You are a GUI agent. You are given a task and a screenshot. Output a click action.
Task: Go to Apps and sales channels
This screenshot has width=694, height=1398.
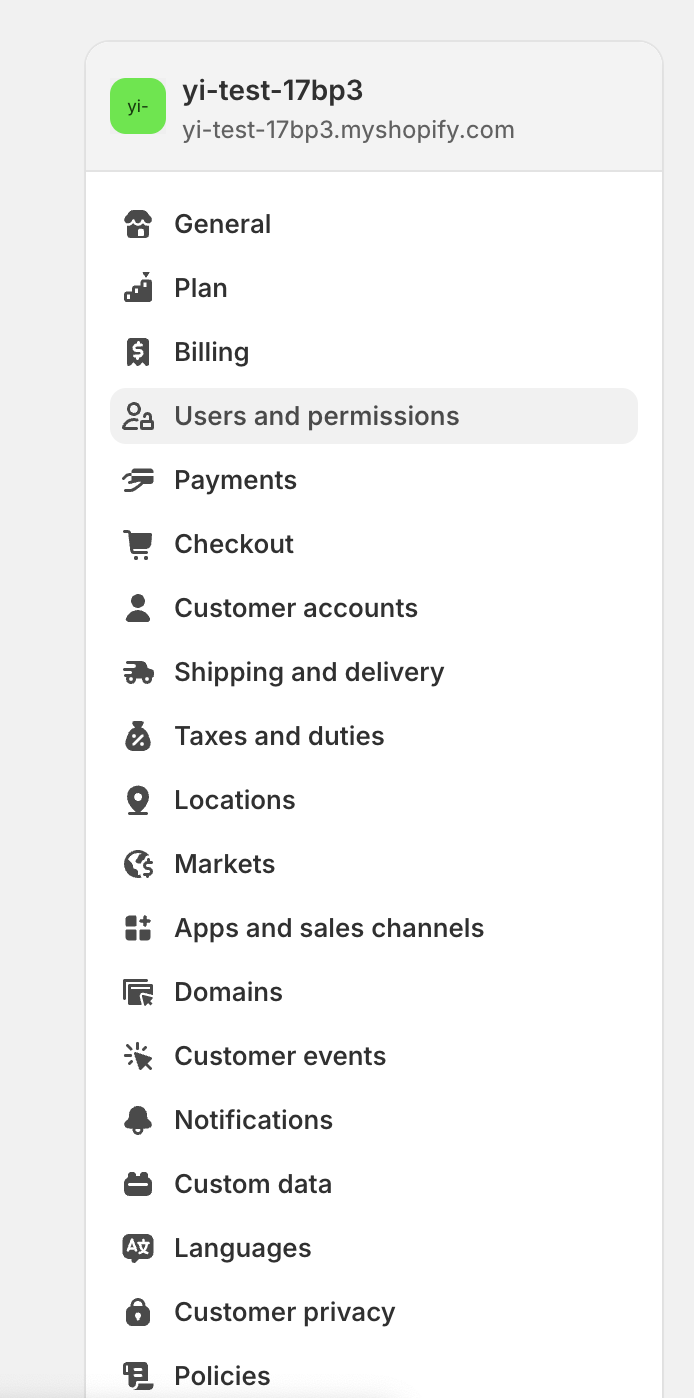pyautogui.click(x=328, y=928)
